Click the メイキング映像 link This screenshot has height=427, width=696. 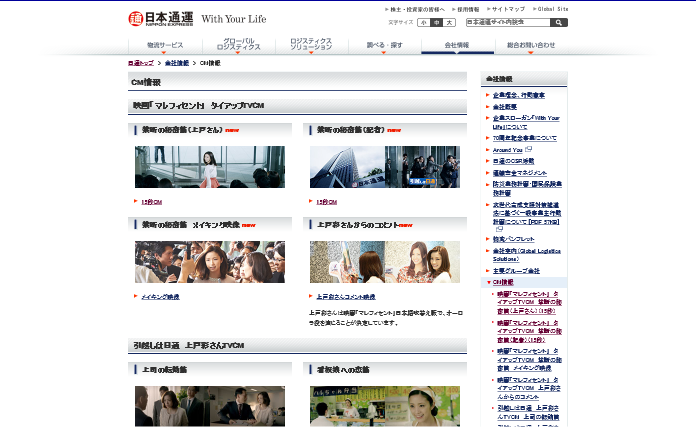coord(160,297)
